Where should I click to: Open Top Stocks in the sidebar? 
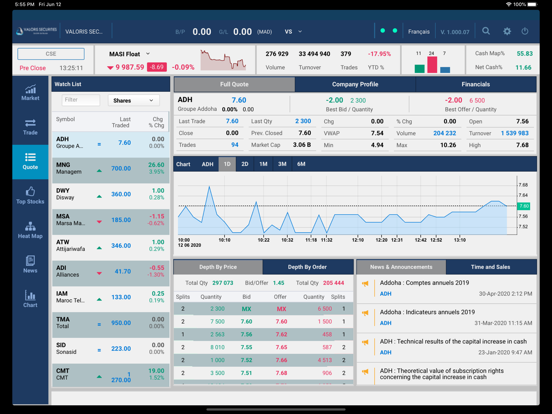tap(30, 196)
